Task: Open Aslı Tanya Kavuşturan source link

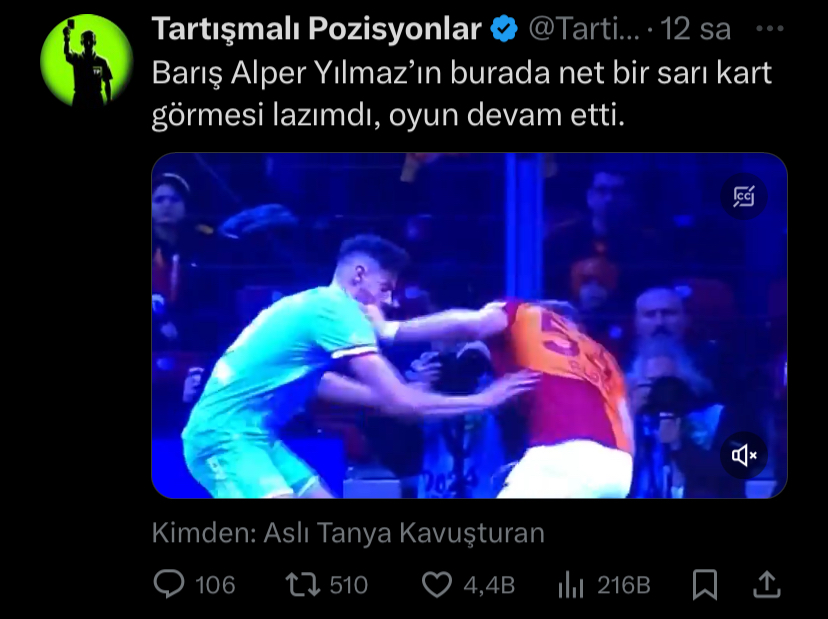Action: tap(404, 532)
